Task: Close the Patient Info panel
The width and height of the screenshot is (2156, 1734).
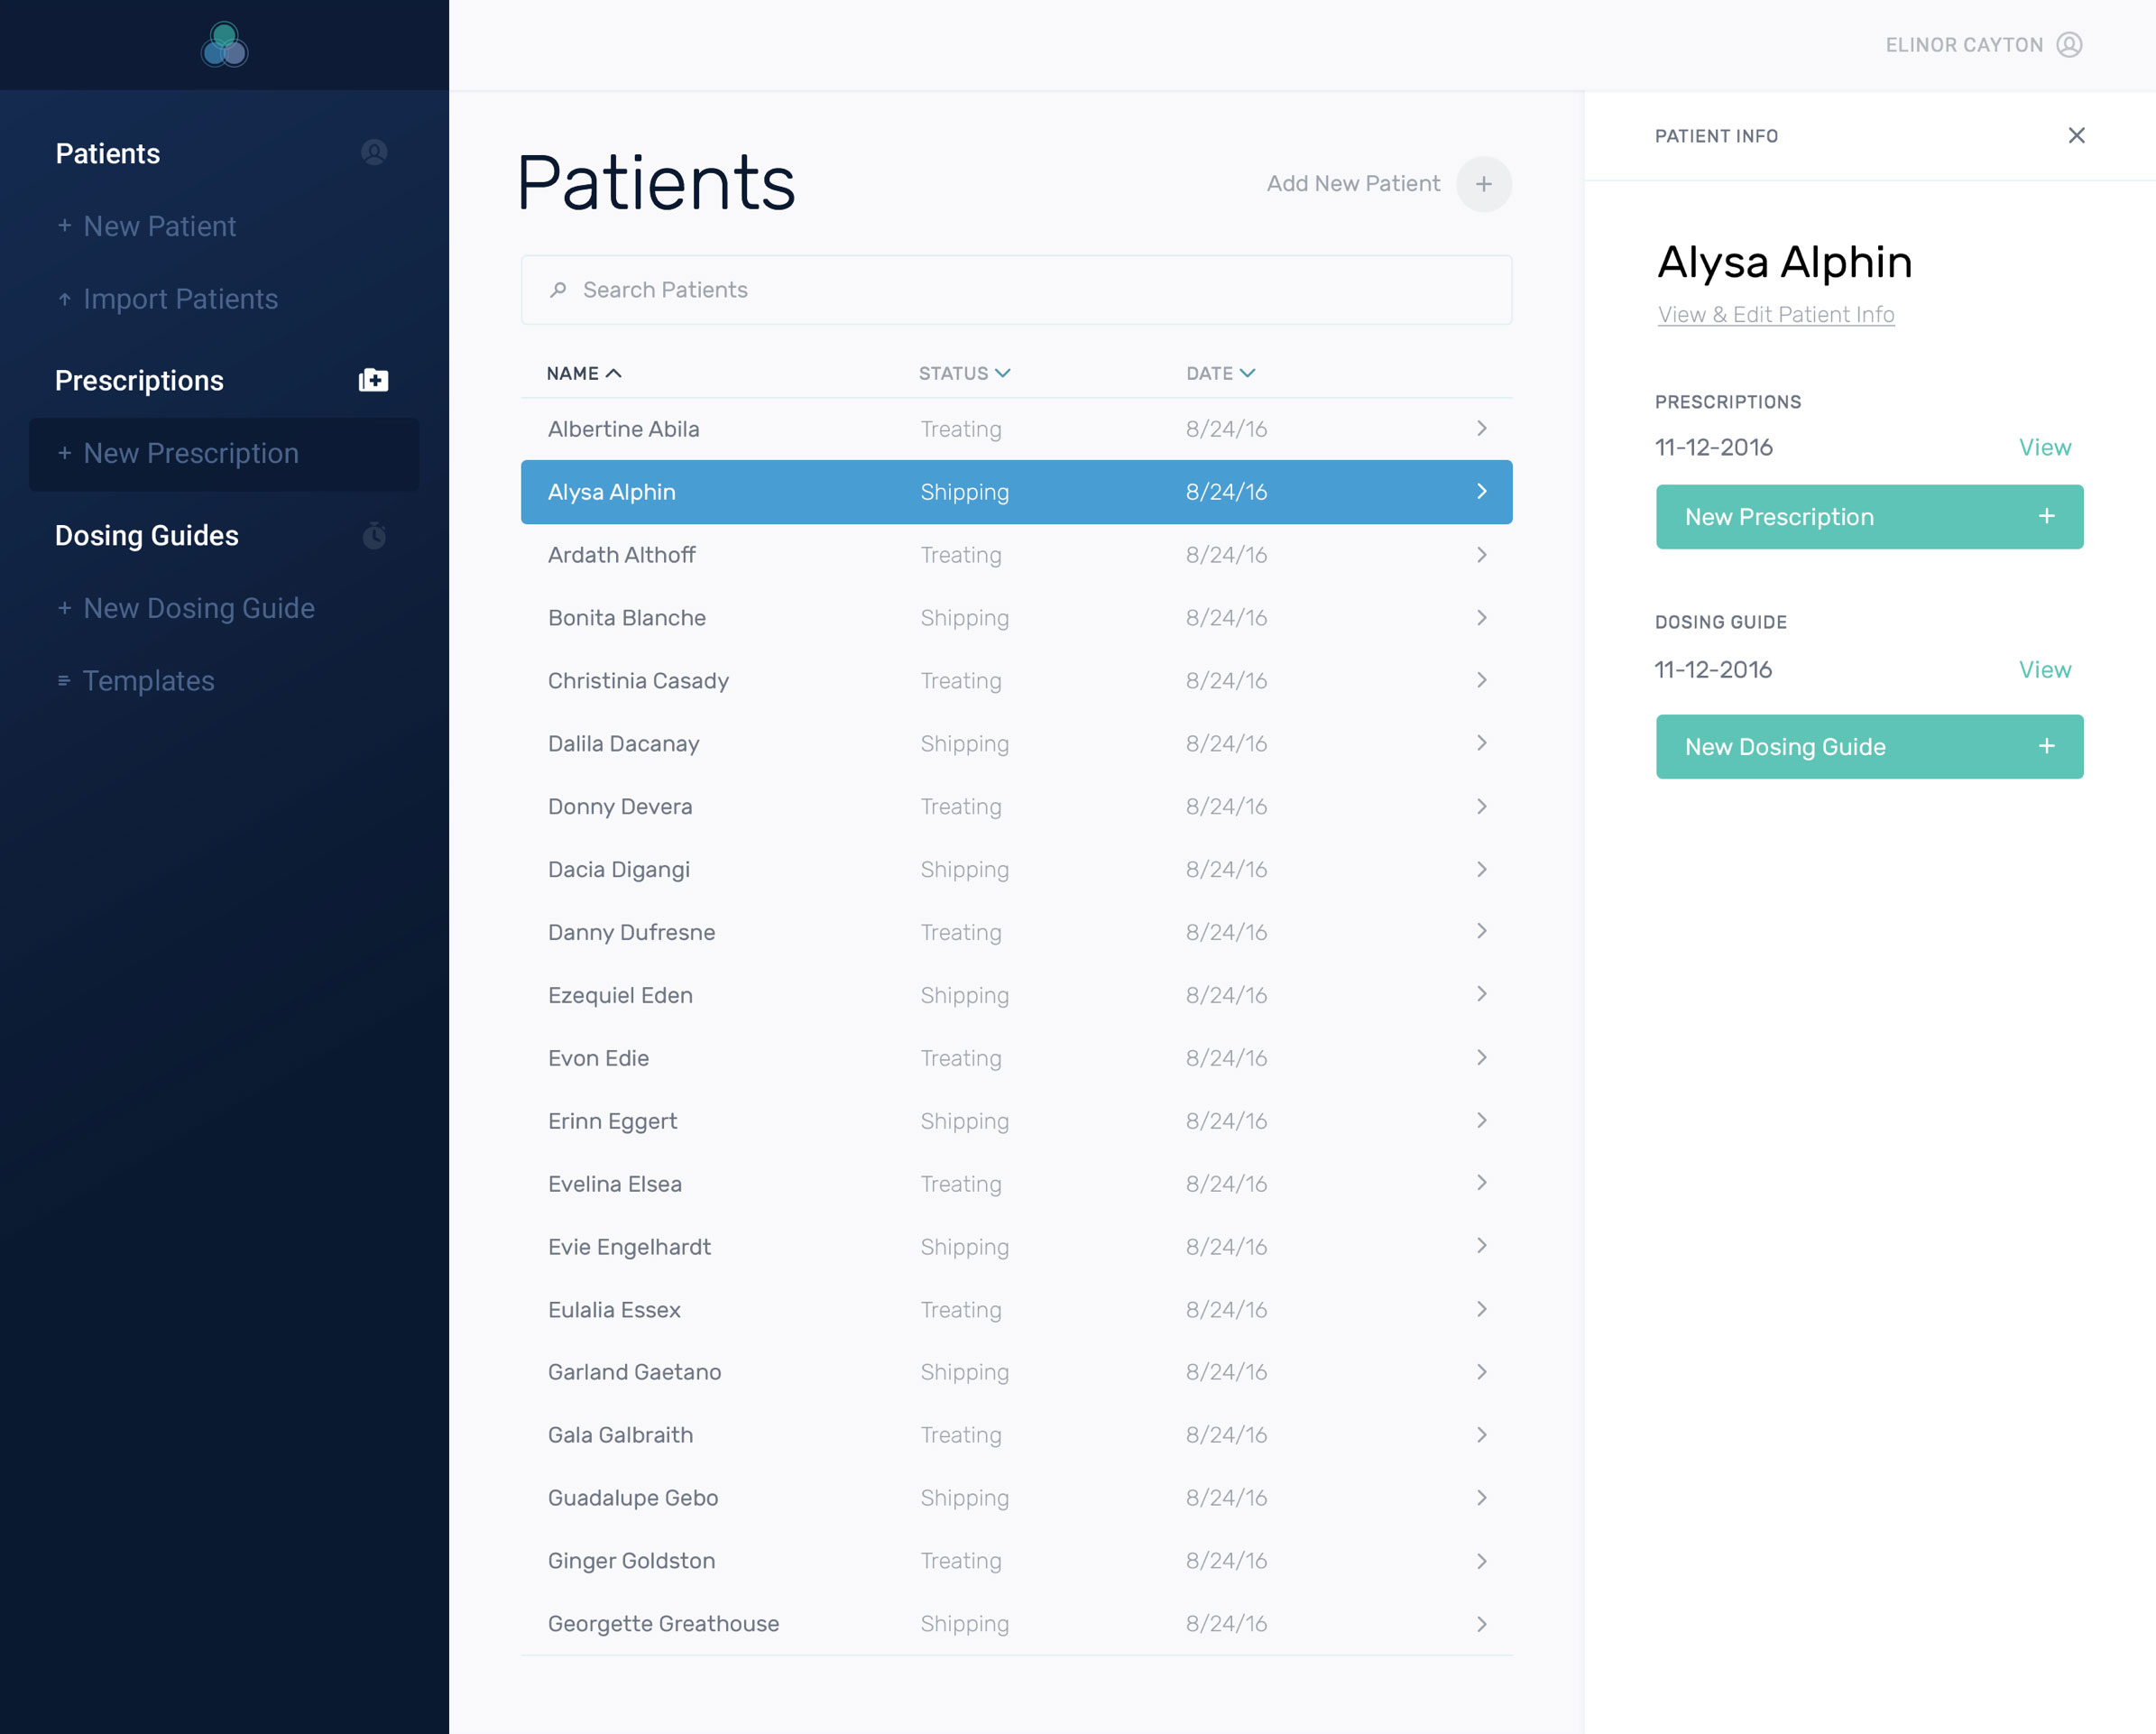Action: coord(2076,135)
